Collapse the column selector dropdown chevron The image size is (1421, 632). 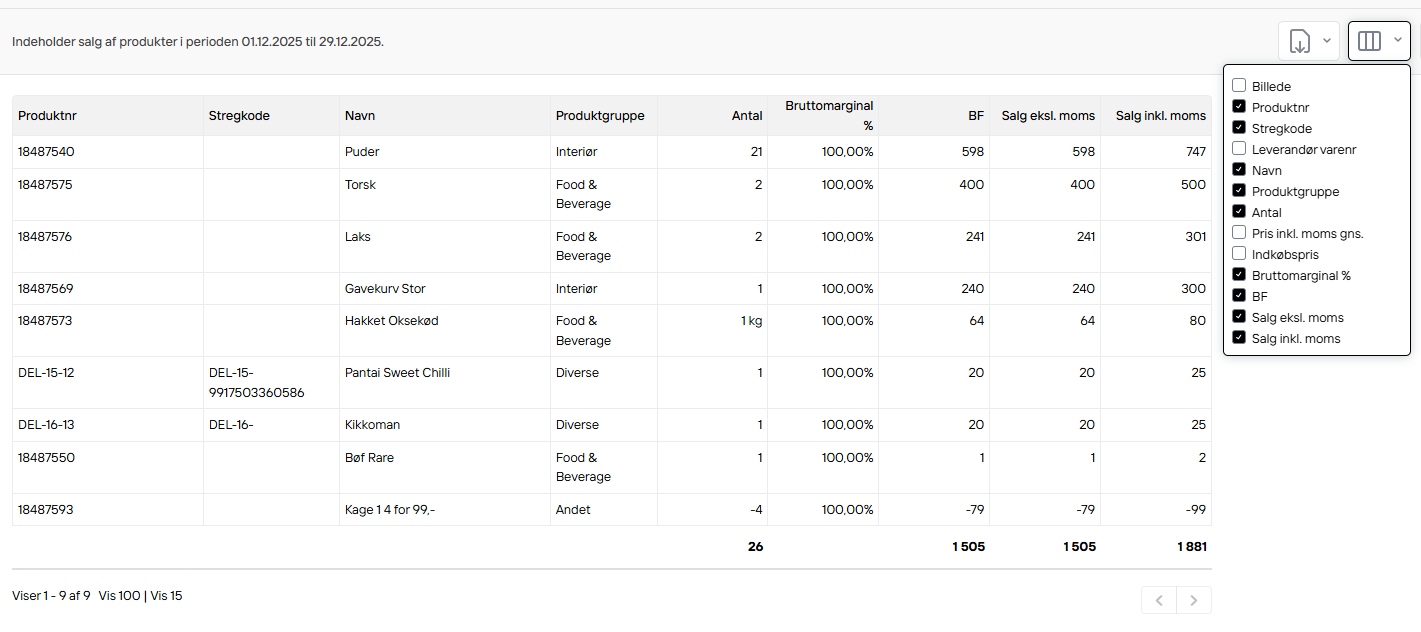tap(1397, 41)
